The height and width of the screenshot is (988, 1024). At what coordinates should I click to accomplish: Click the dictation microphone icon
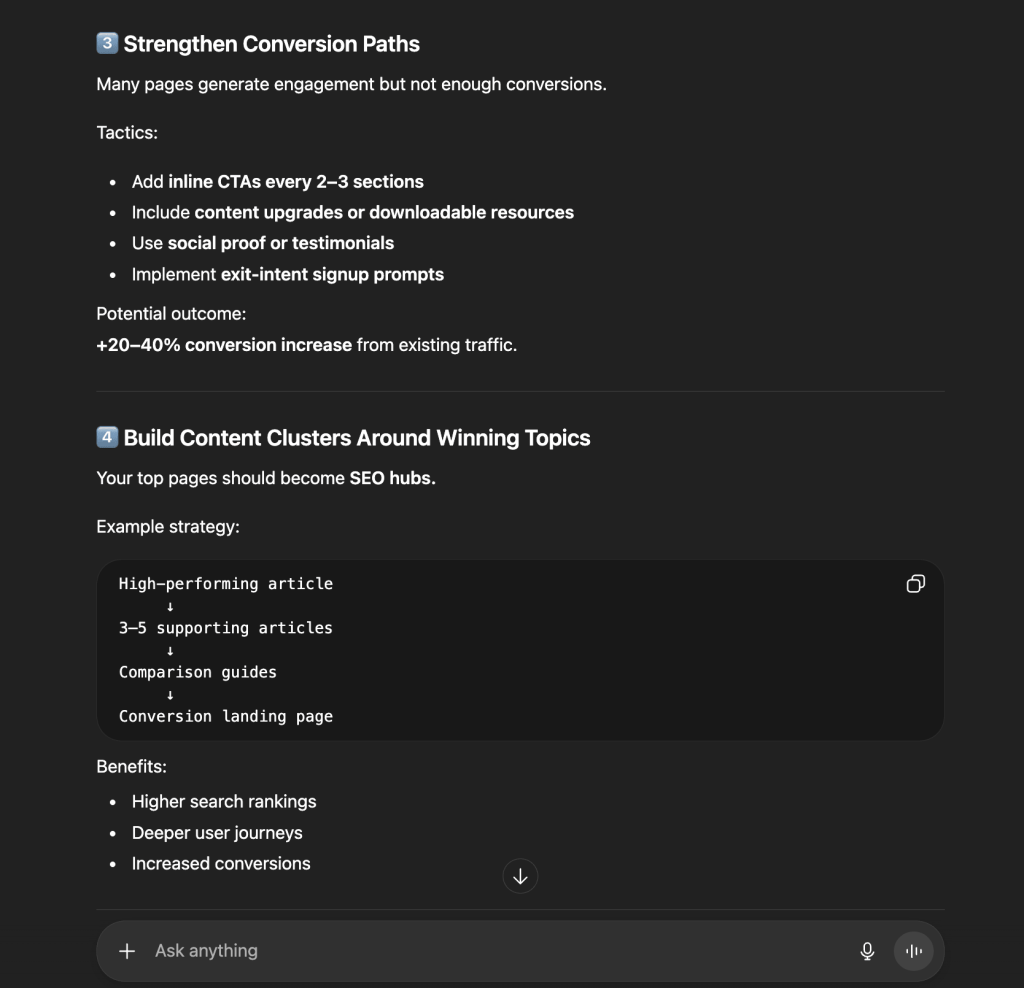click(x=866, y=951)
